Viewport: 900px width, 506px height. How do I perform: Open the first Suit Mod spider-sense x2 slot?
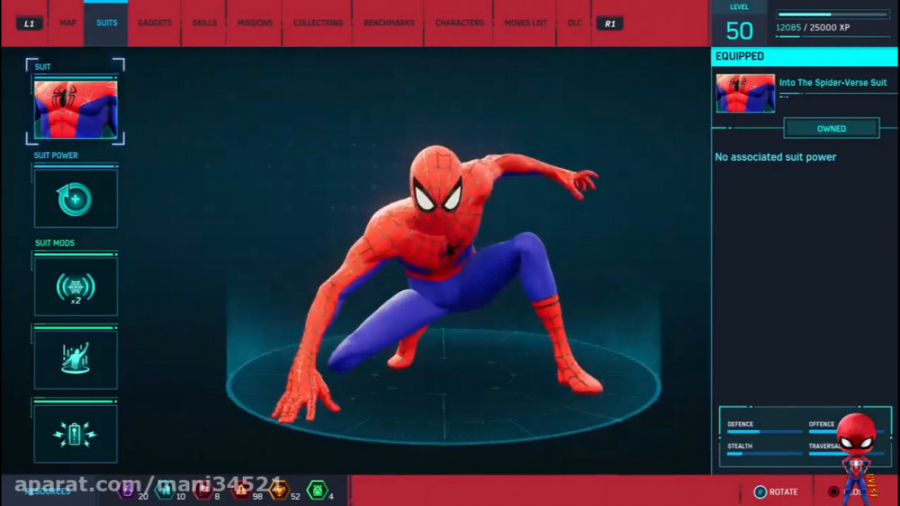(75, 286)
